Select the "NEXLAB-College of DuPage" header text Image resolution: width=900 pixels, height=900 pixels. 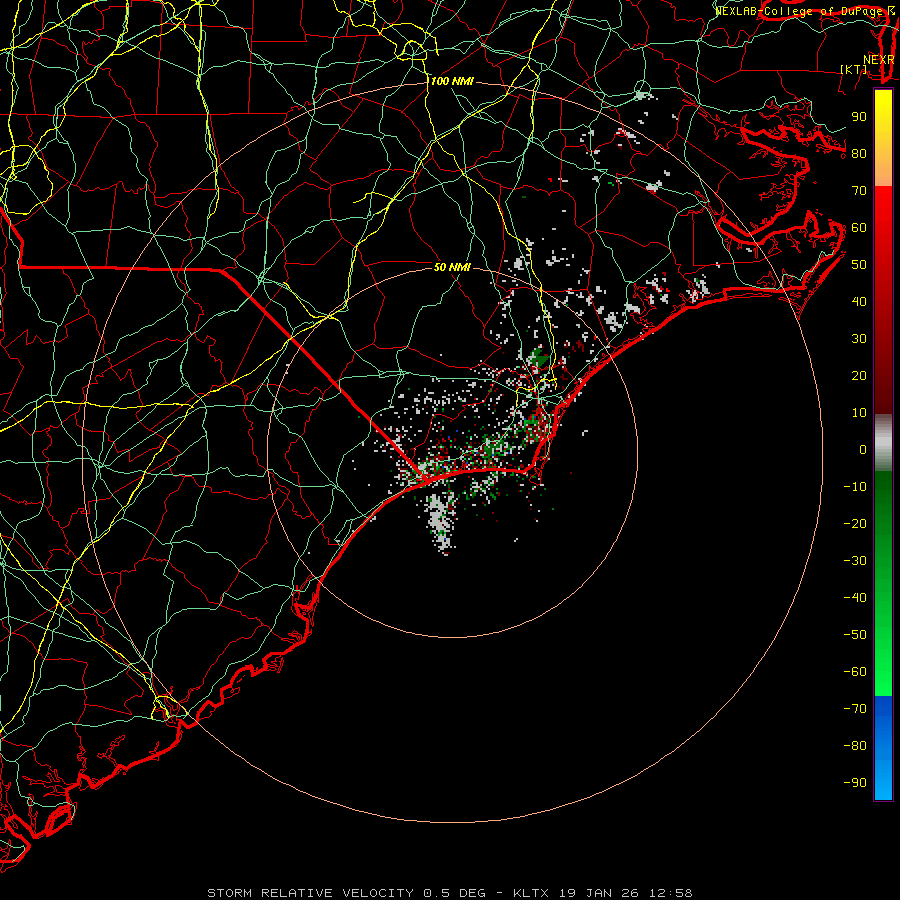point(798,11)
